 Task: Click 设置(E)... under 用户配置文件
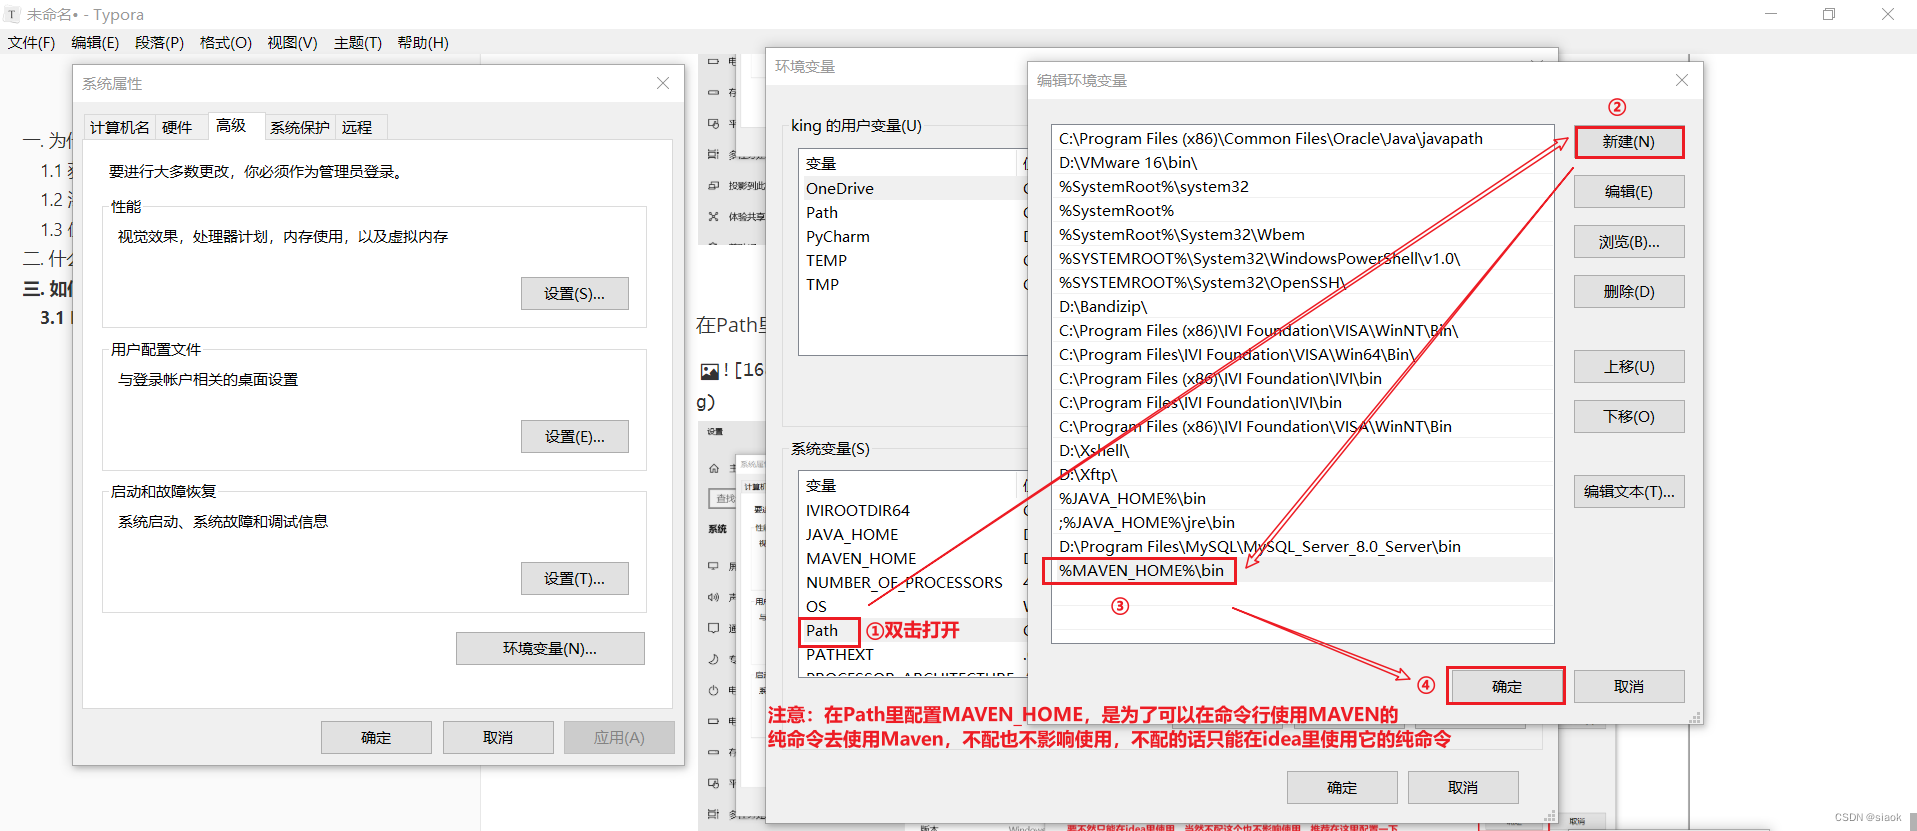[574, 437]
